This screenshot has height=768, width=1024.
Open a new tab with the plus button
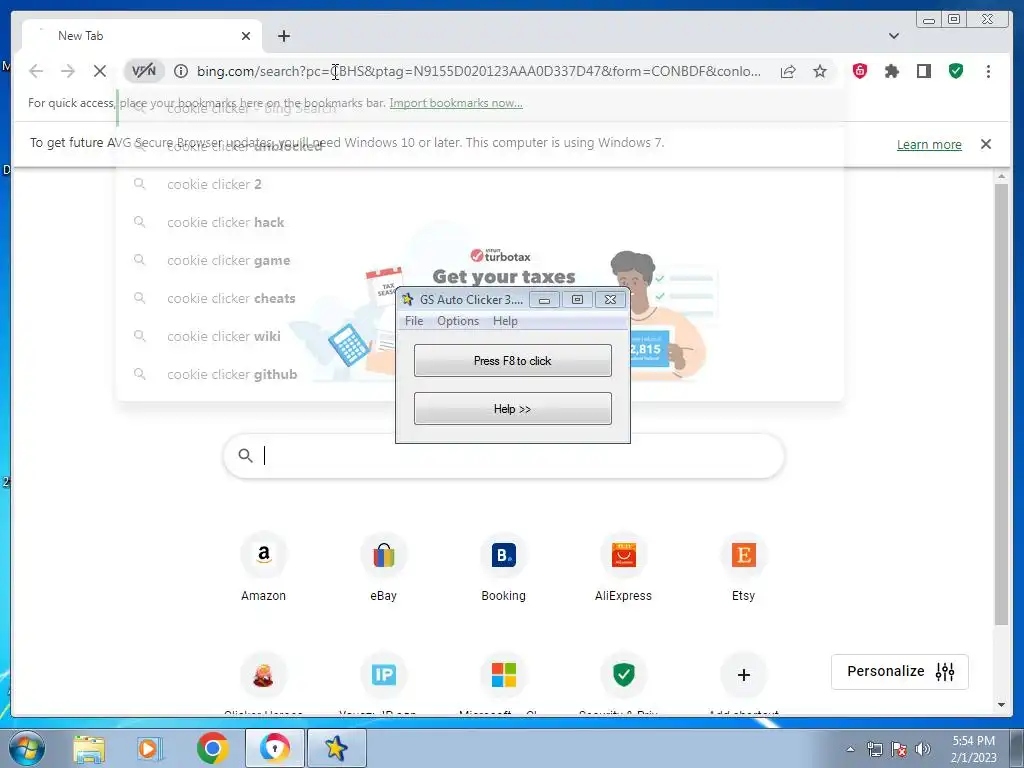[x=283, y=36]
